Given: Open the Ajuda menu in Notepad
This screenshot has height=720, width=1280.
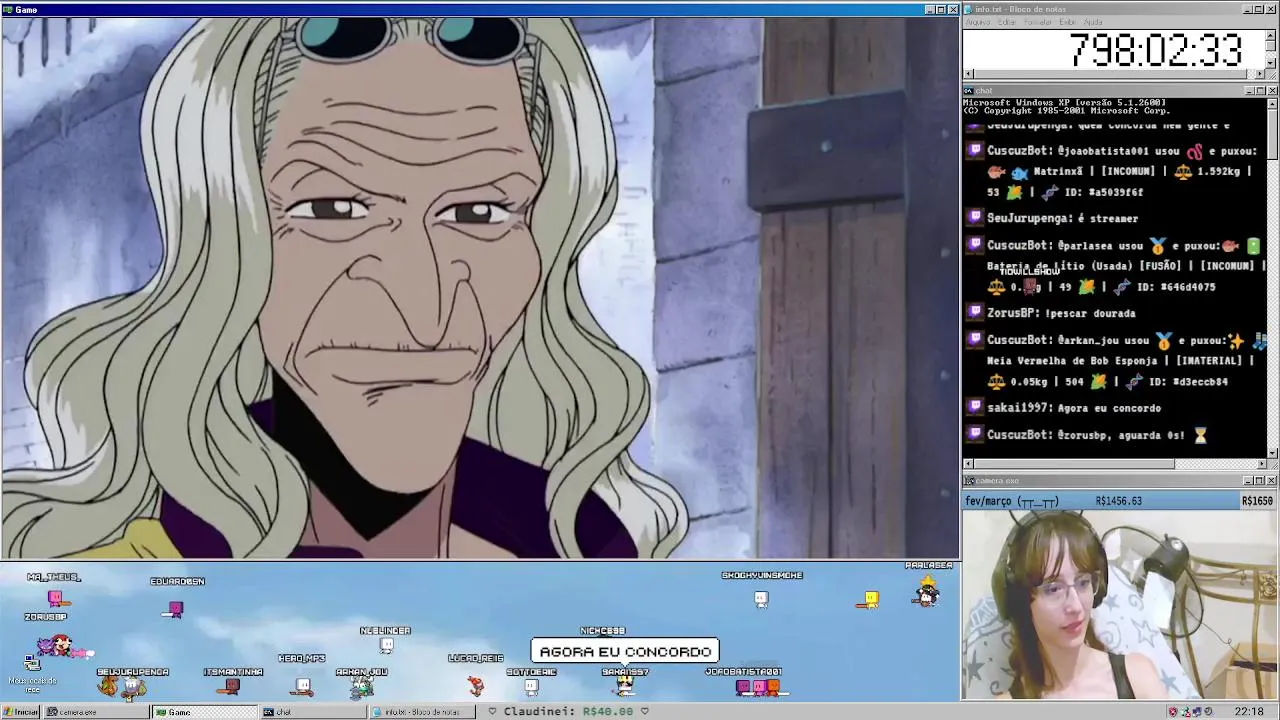Looking at the screenshot, I should tap(1094, 22).
